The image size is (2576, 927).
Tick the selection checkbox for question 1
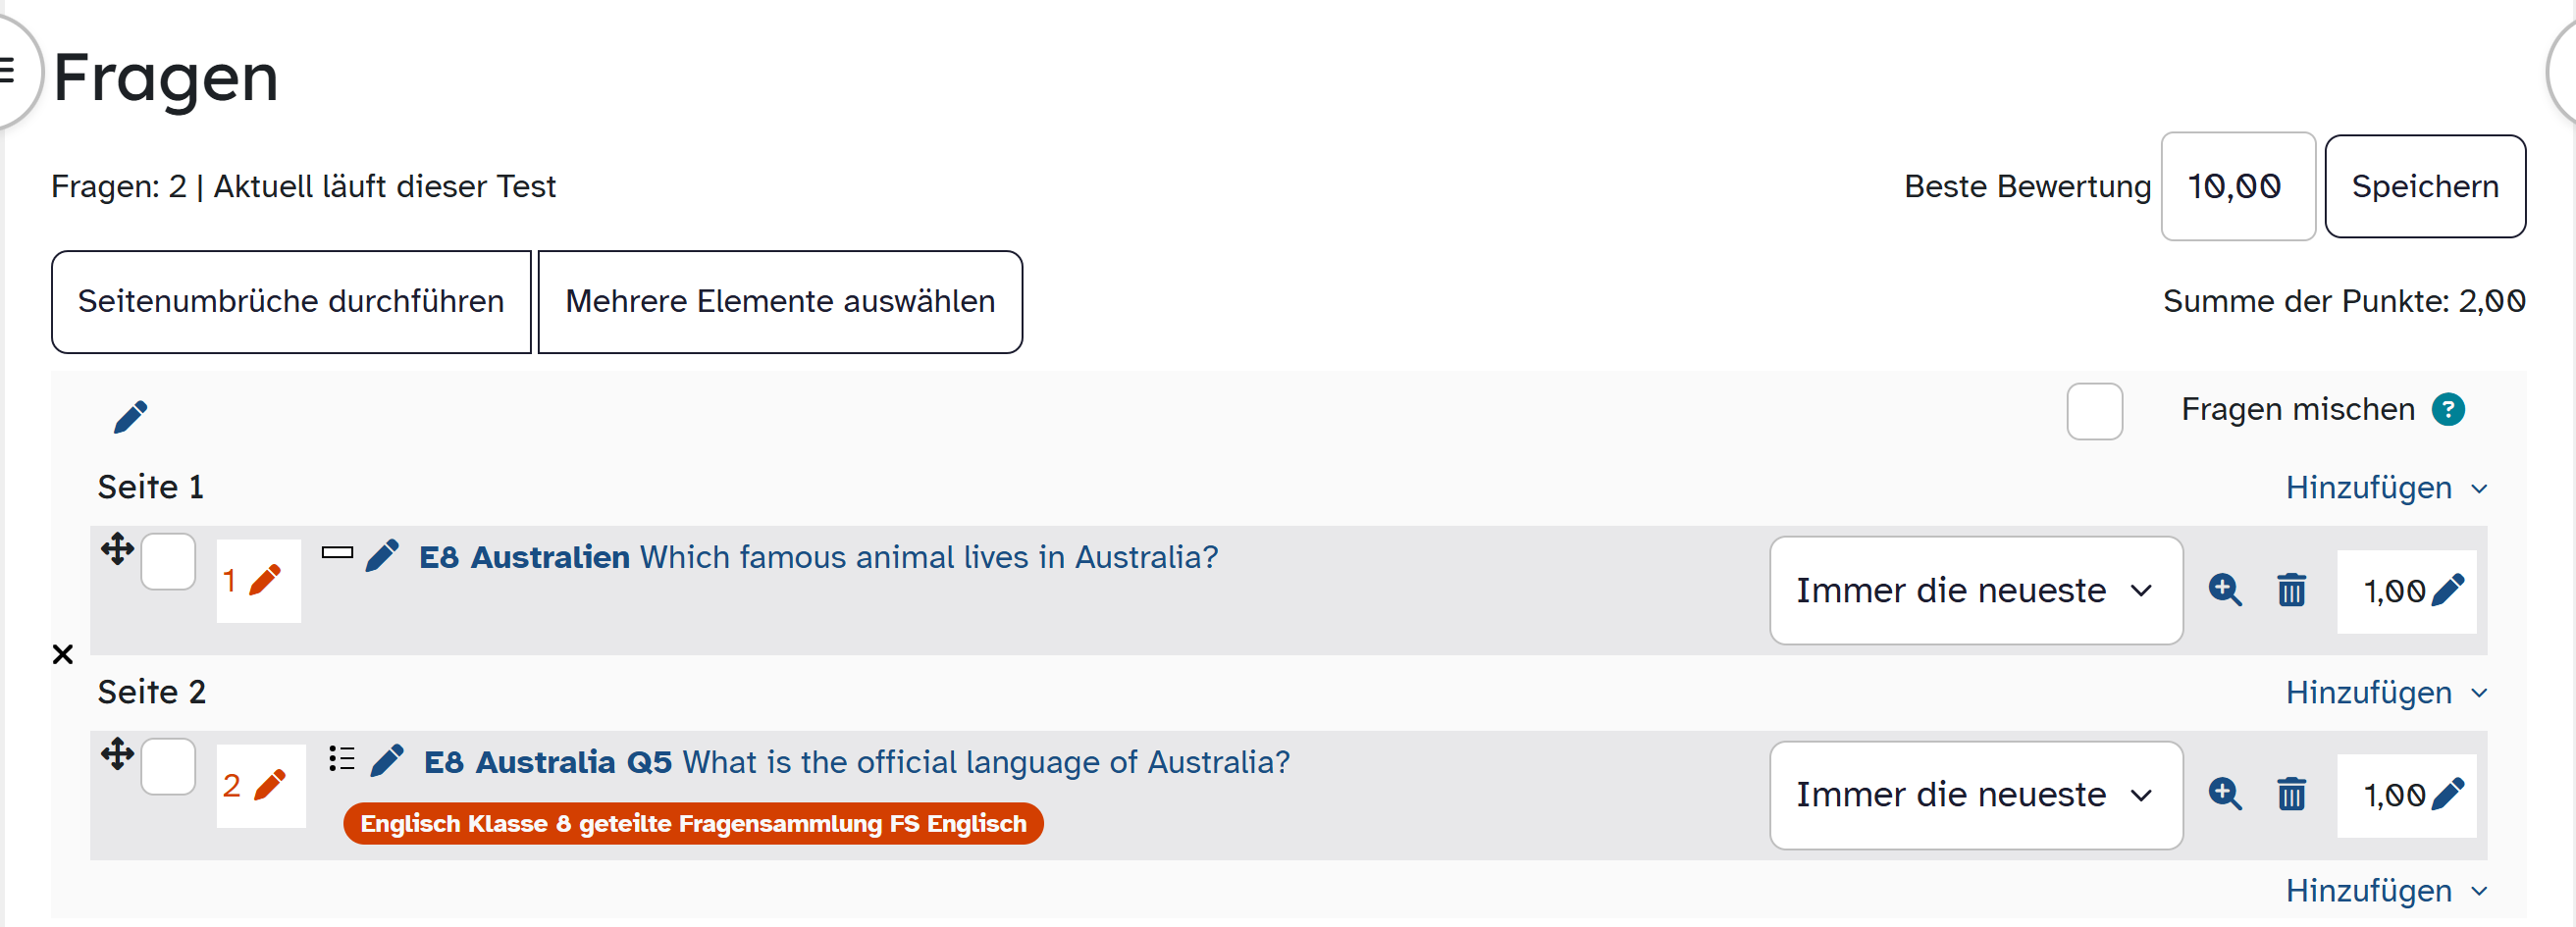coord(168,562)
